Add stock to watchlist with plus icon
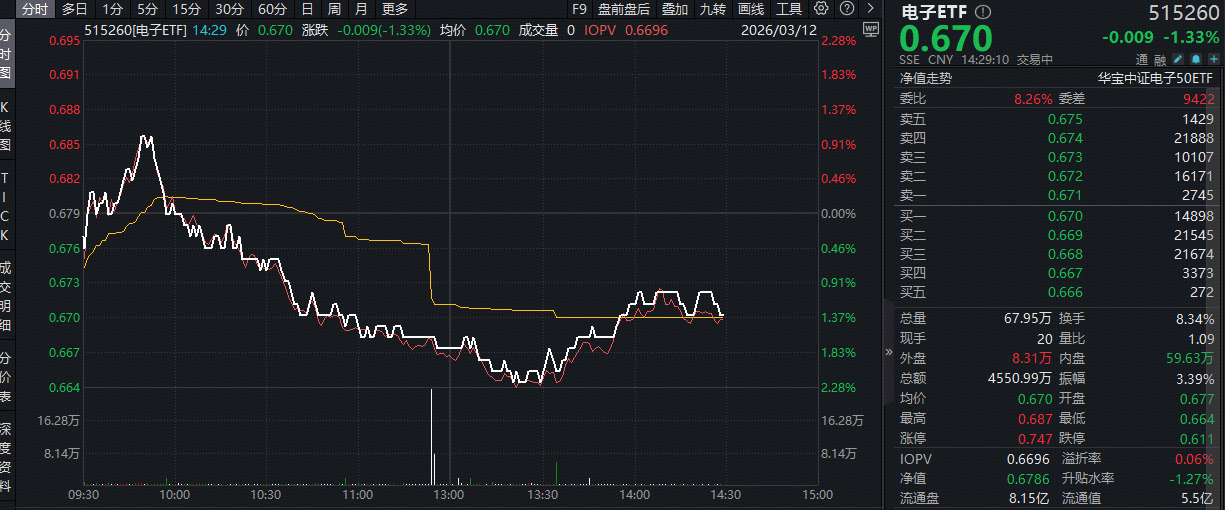 click(1213, 59)
